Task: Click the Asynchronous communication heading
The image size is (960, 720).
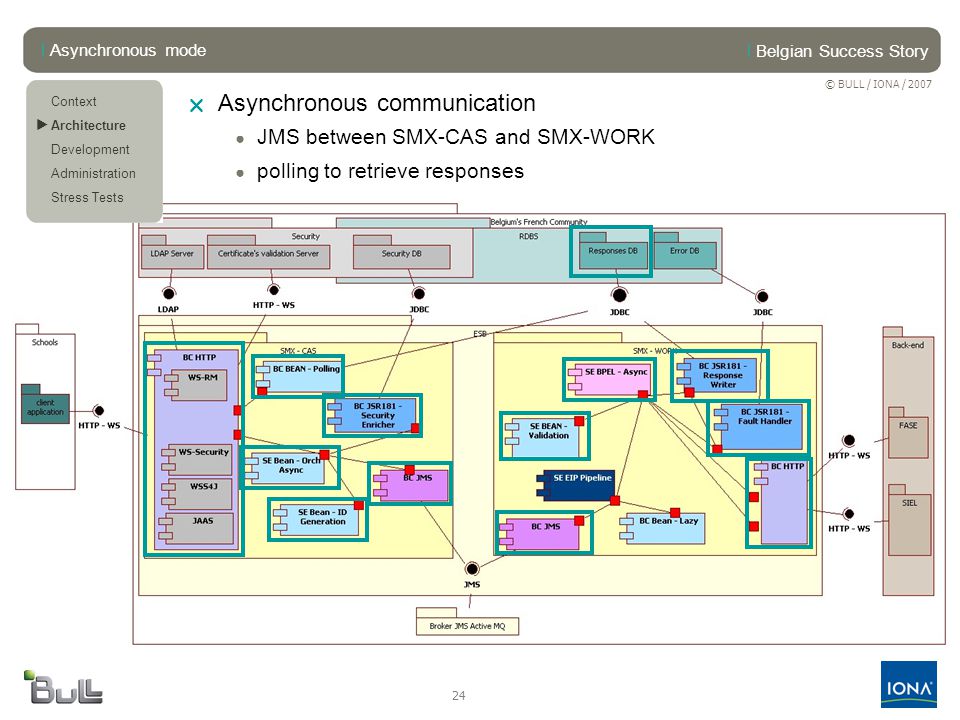Action: point(377,103)
